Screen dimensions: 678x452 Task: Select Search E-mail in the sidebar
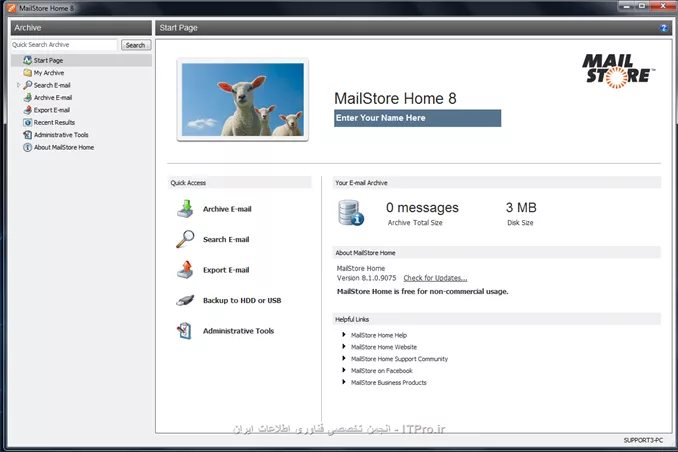pos(52,85)
